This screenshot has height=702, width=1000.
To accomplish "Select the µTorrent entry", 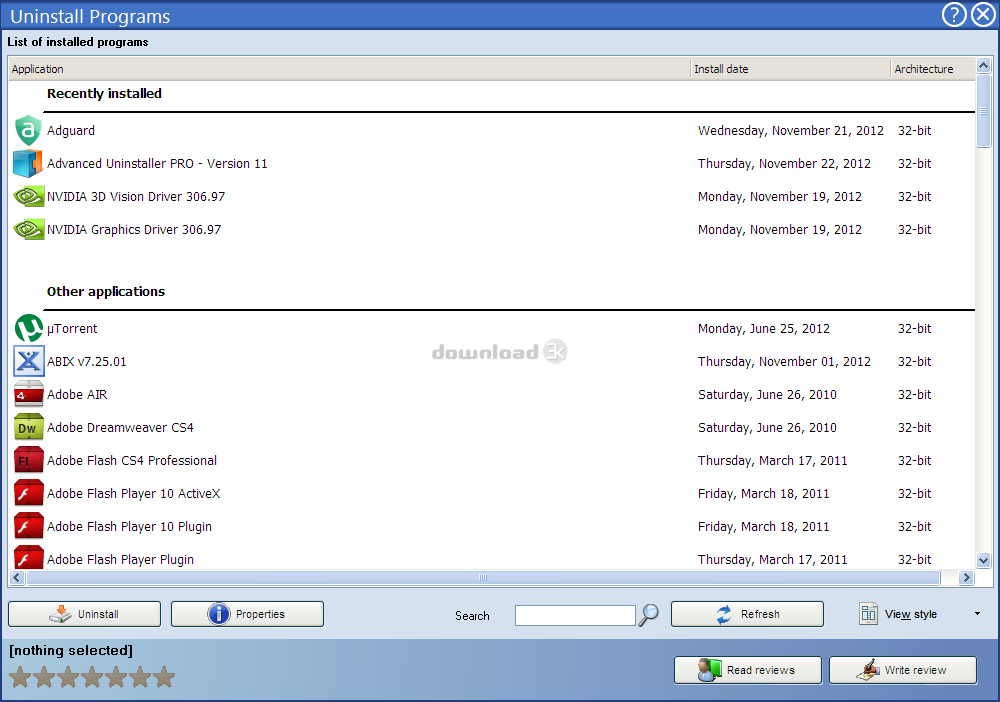I will tap(492, 328).
